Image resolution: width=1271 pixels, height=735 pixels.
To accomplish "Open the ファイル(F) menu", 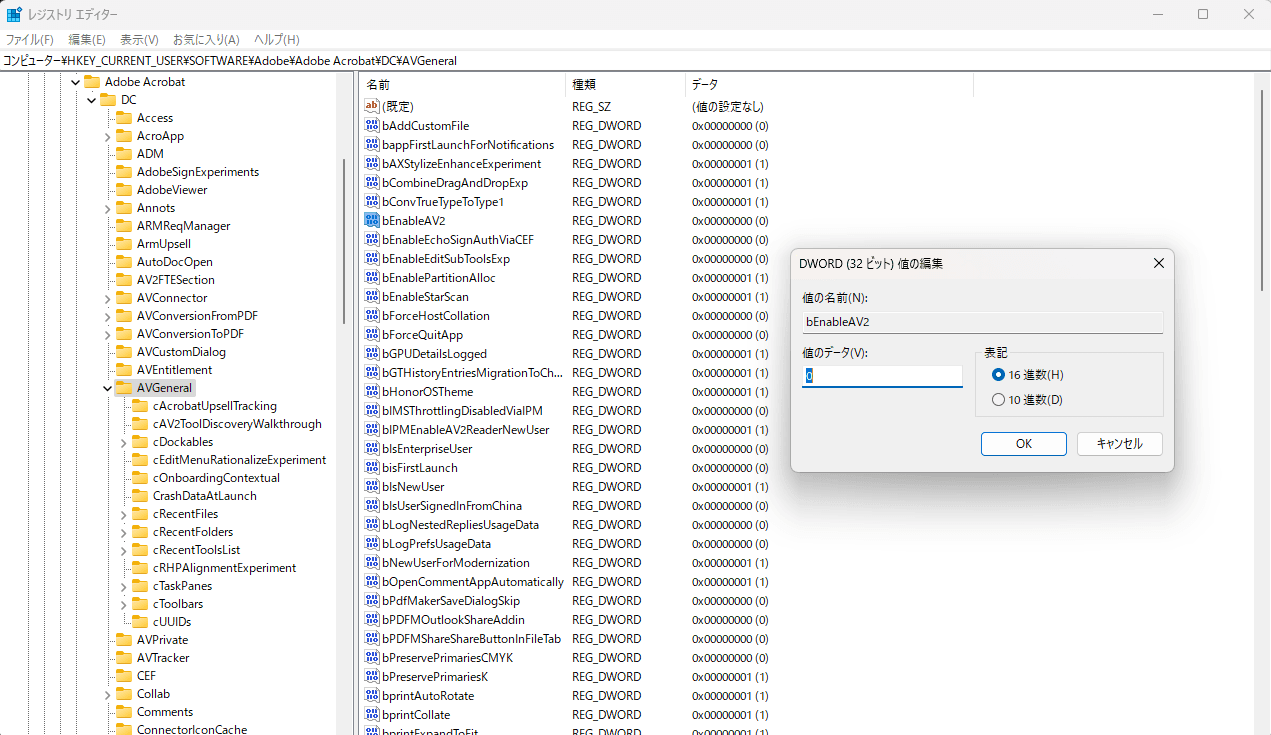I will click(29, 40).
